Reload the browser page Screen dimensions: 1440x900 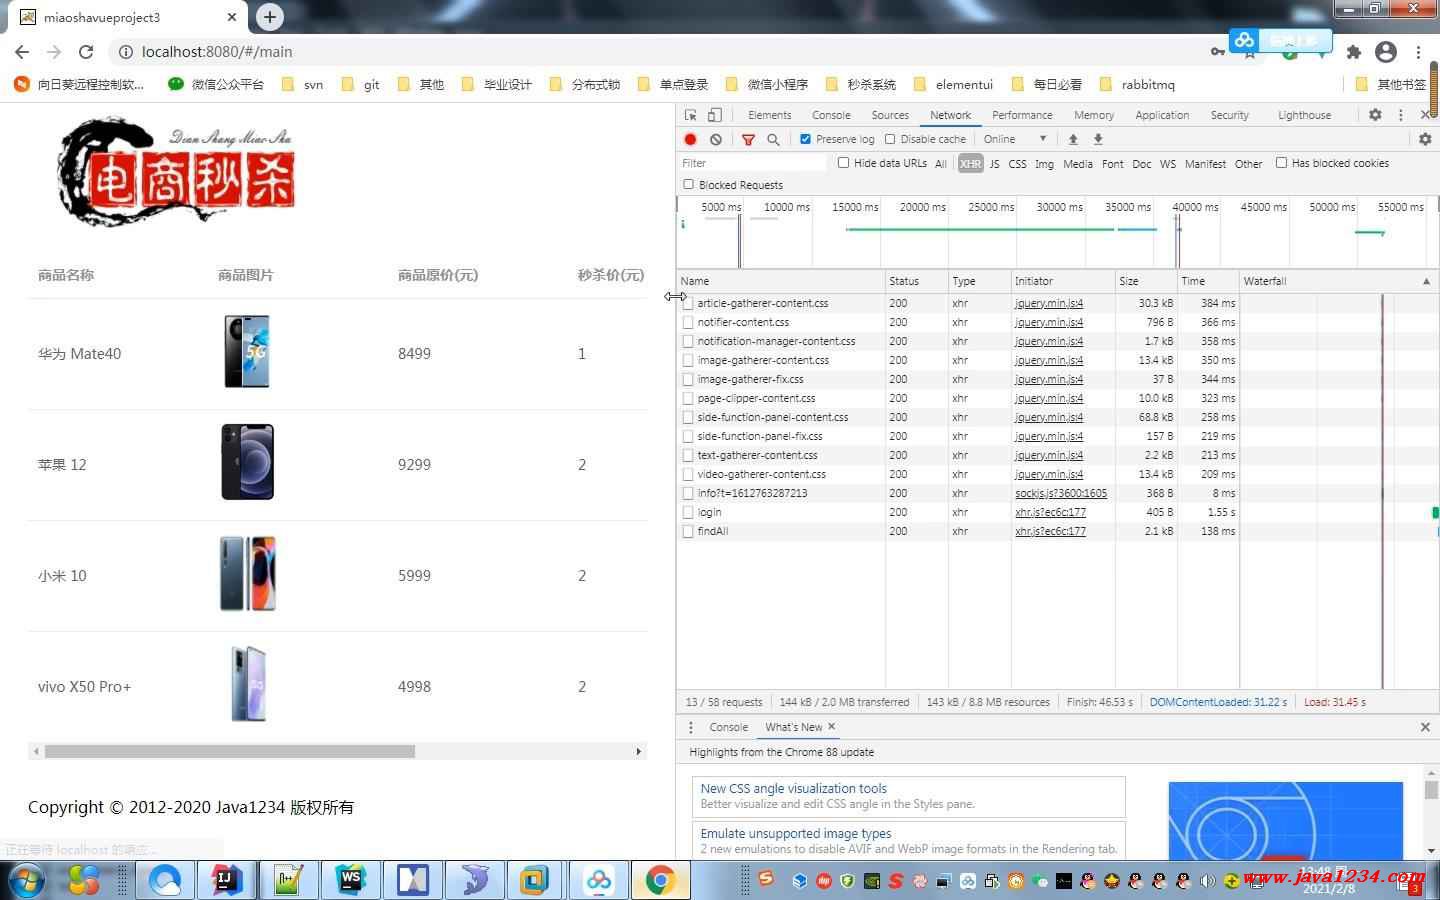[x=86, y=52]
